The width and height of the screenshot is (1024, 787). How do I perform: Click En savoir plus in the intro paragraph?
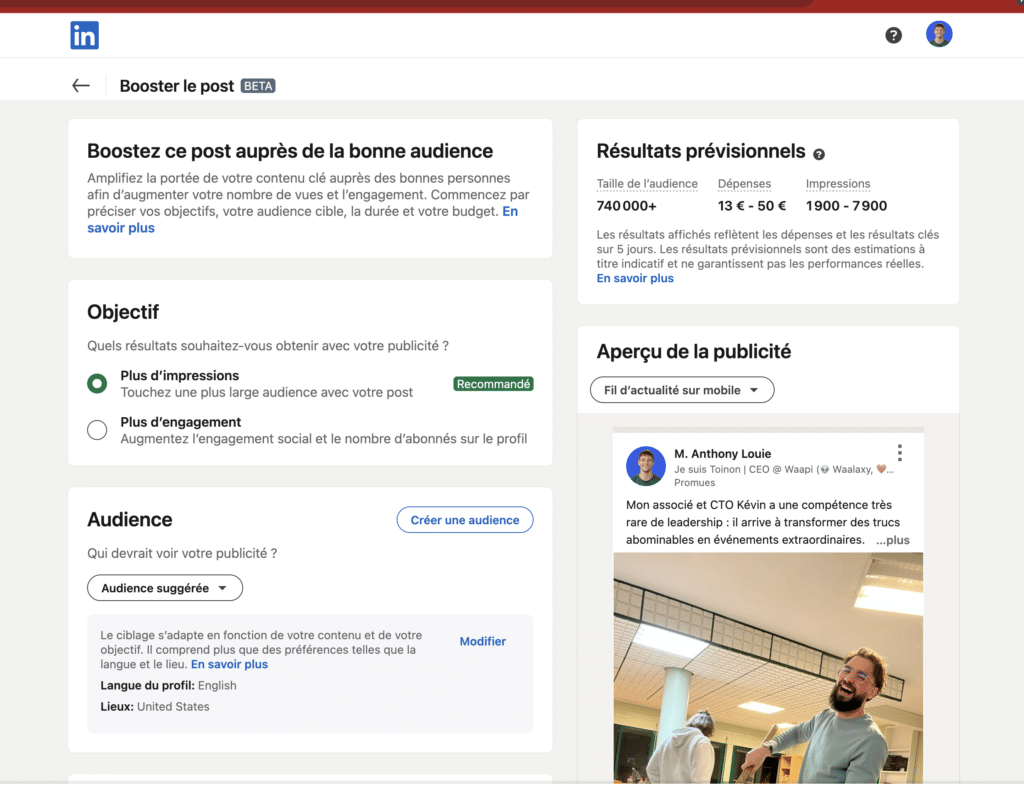click(x=120, y=227)
